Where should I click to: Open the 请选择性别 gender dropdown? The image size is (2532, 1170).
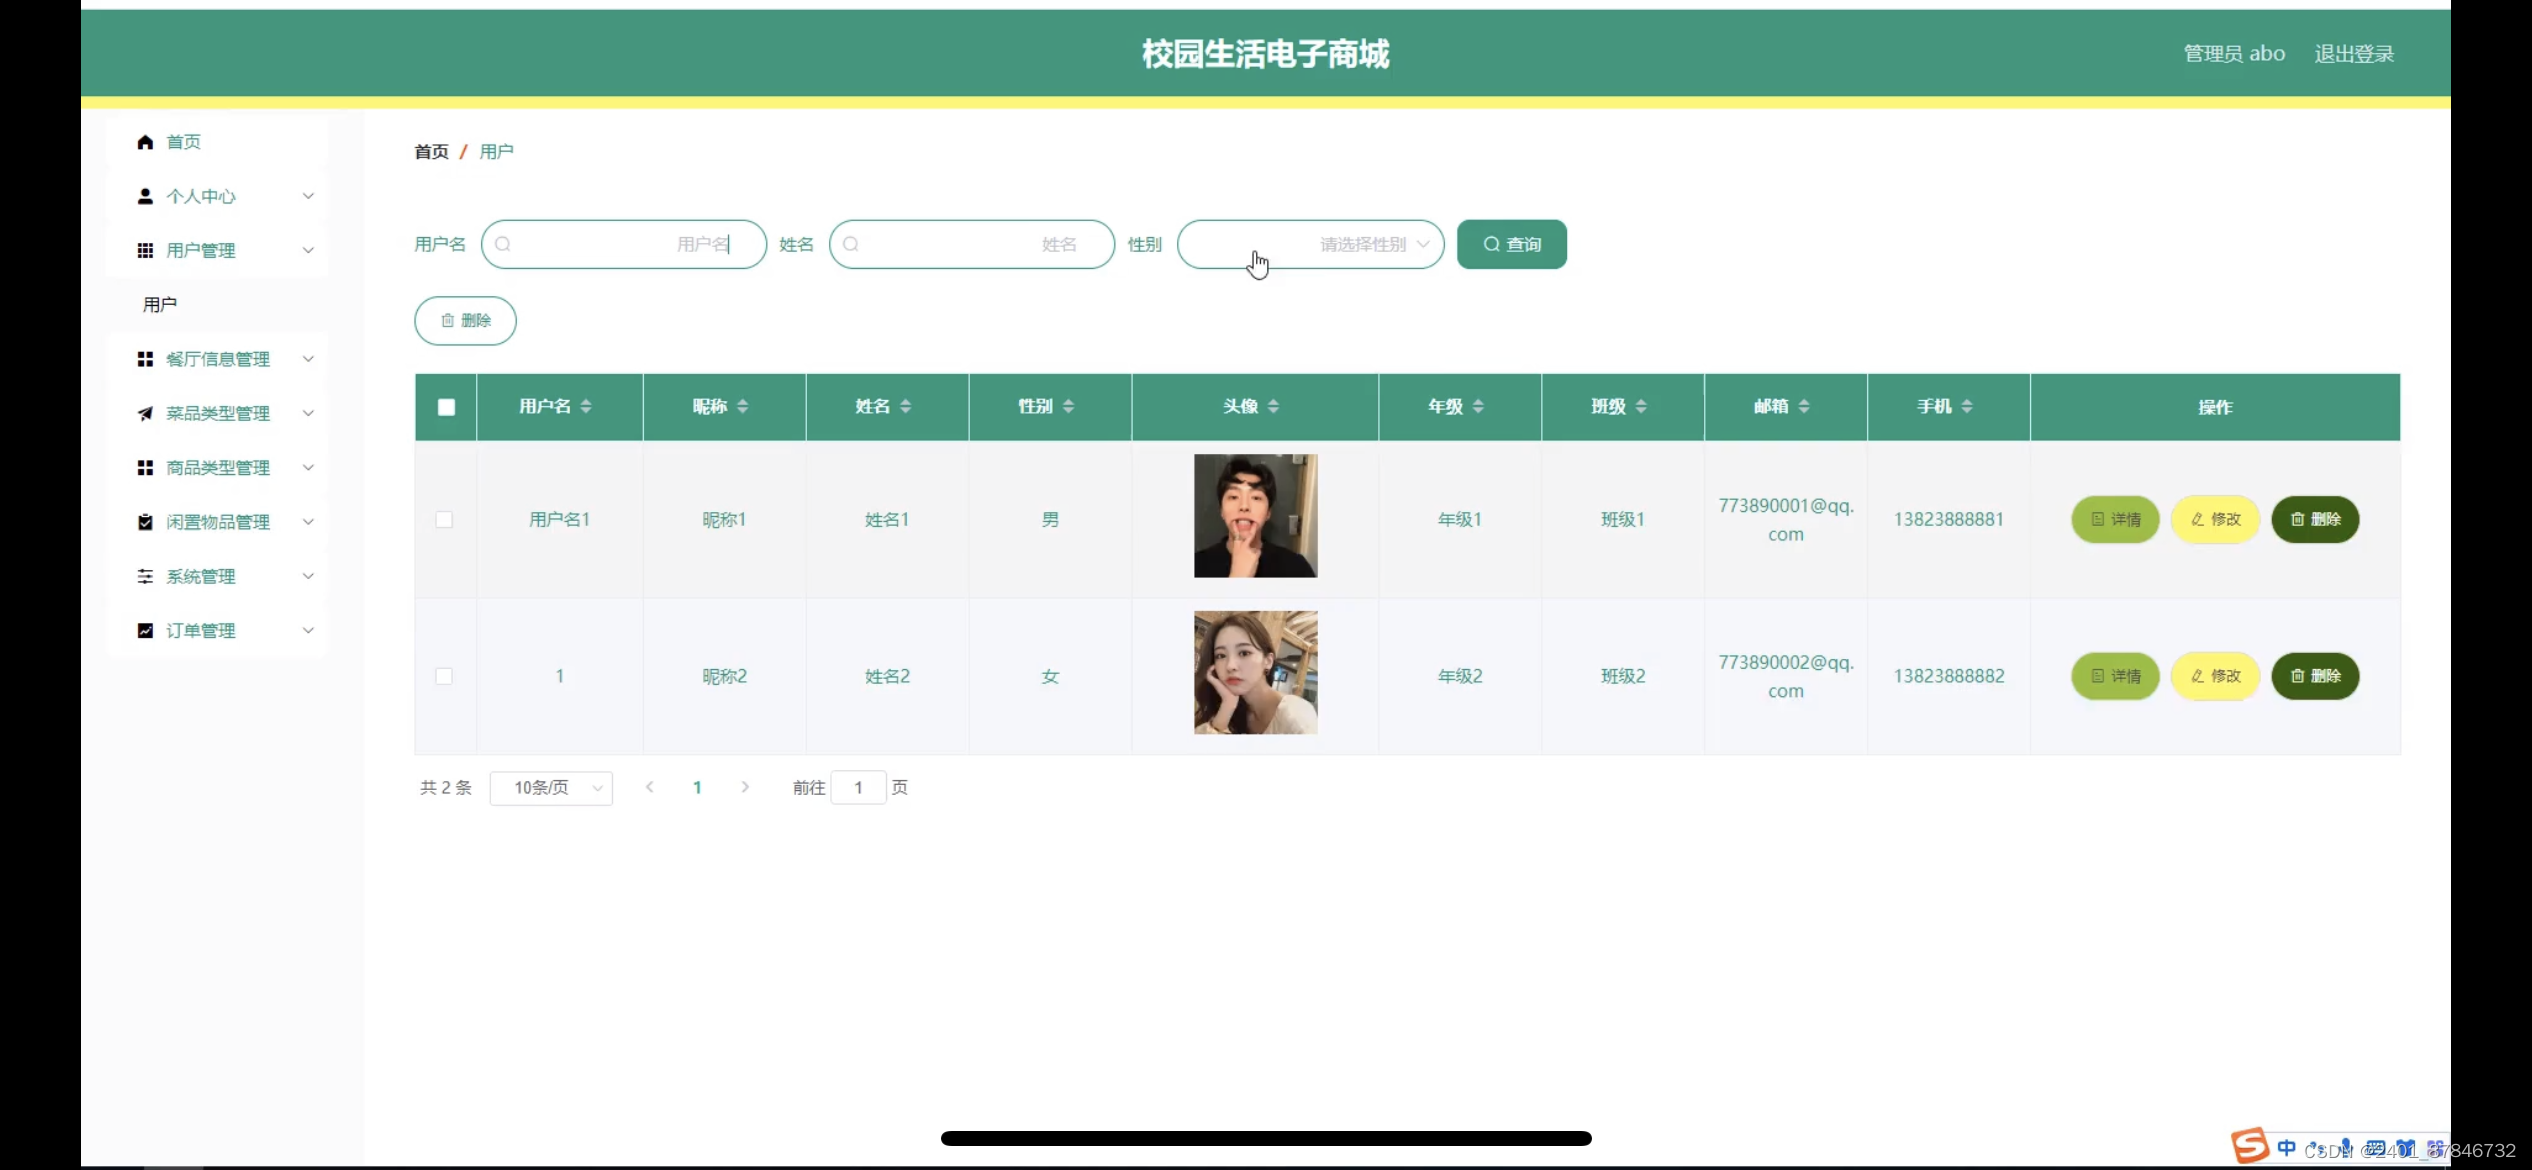coord(1310,244)
